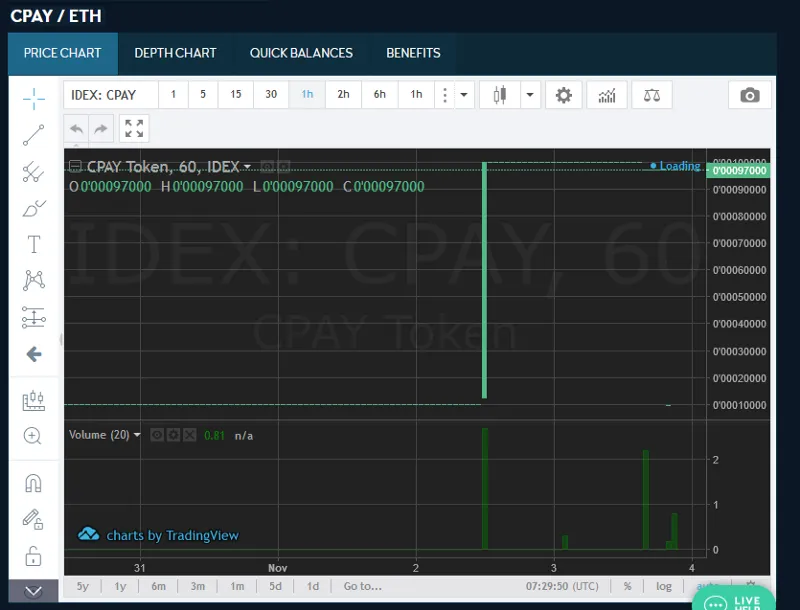Set the range to 3m
This screenshot has width=800, height=610.
pyautogui.click(x=198, y=587)
